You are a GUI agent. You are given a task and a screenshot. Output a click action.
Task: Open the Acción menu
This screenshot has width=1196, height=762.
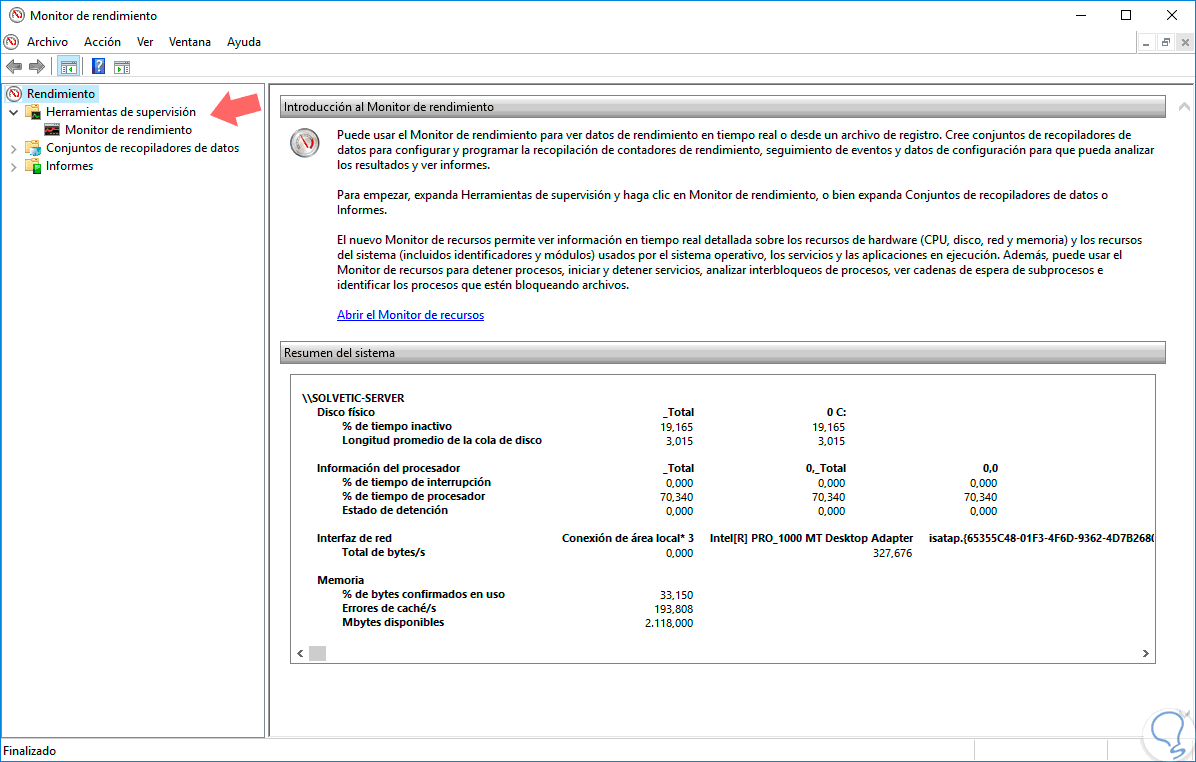click(102, 42)
